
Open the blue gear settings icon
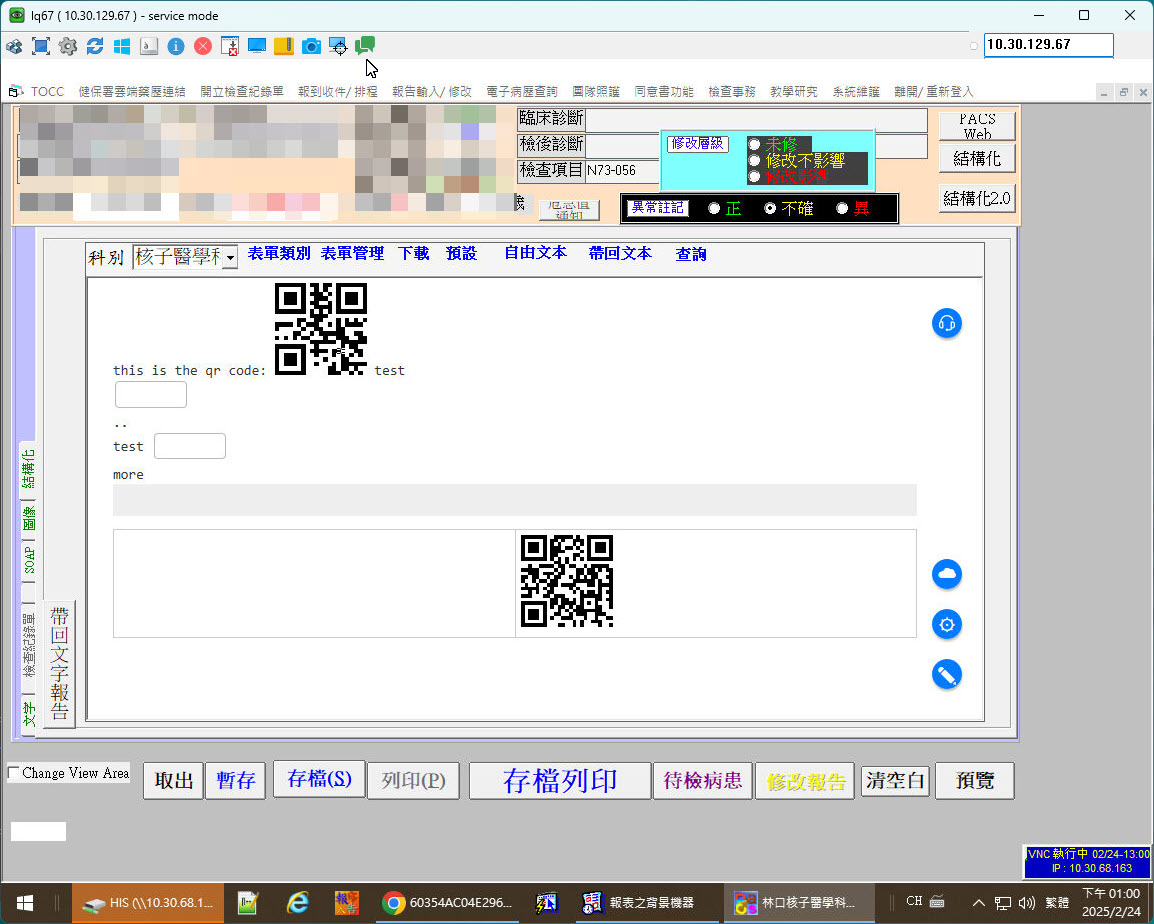pos(946,625)
